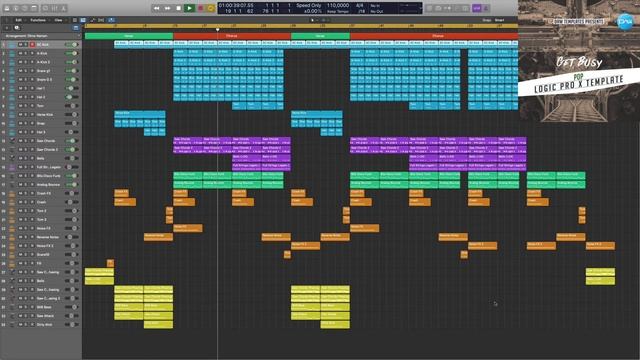Toggle the Metronome click button
This screenshot has height=360, width=640.
coord(486,8)
